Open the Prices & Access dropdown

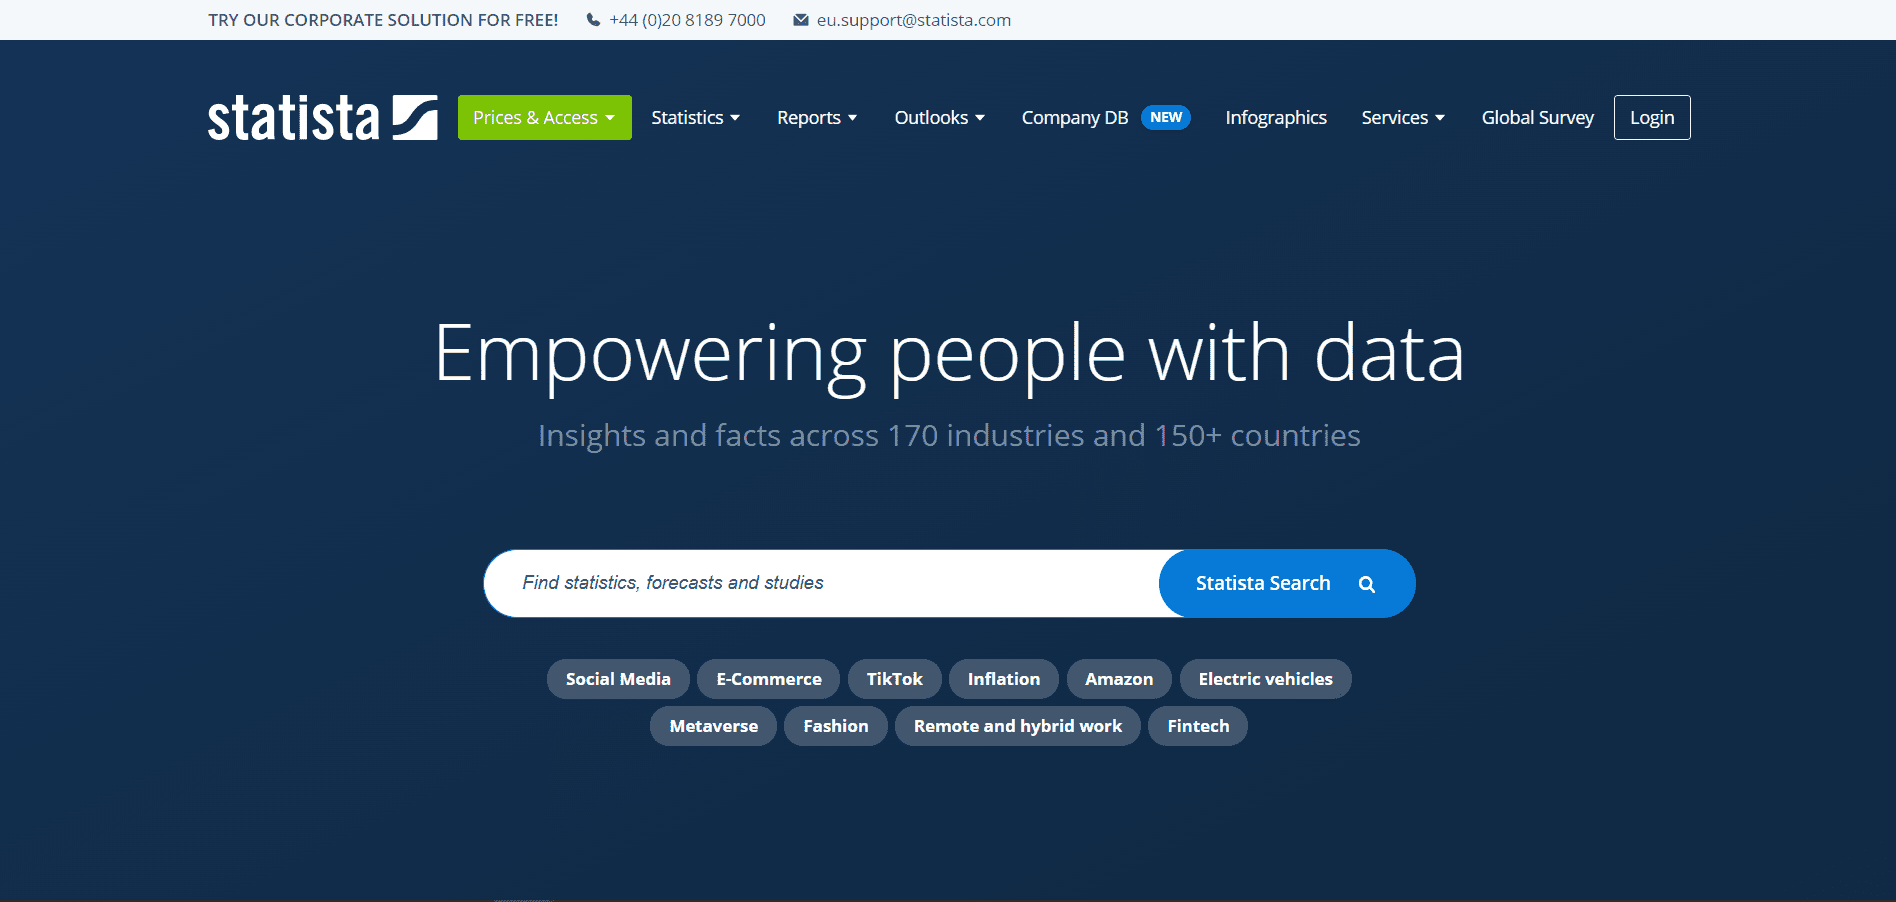[x=544, y=118]
